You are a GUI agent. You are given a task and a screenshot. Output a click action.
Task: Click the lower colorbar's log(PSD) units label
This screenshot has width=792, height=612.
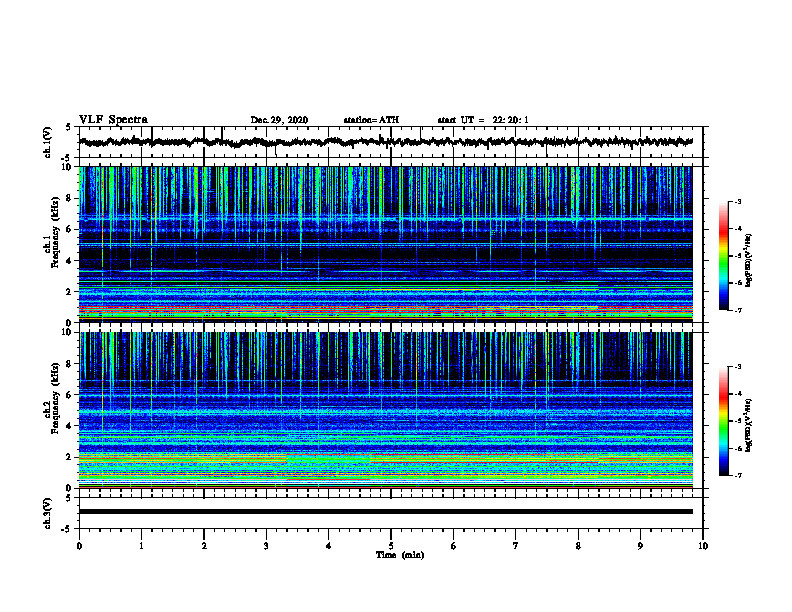click(x=749, y=425)
